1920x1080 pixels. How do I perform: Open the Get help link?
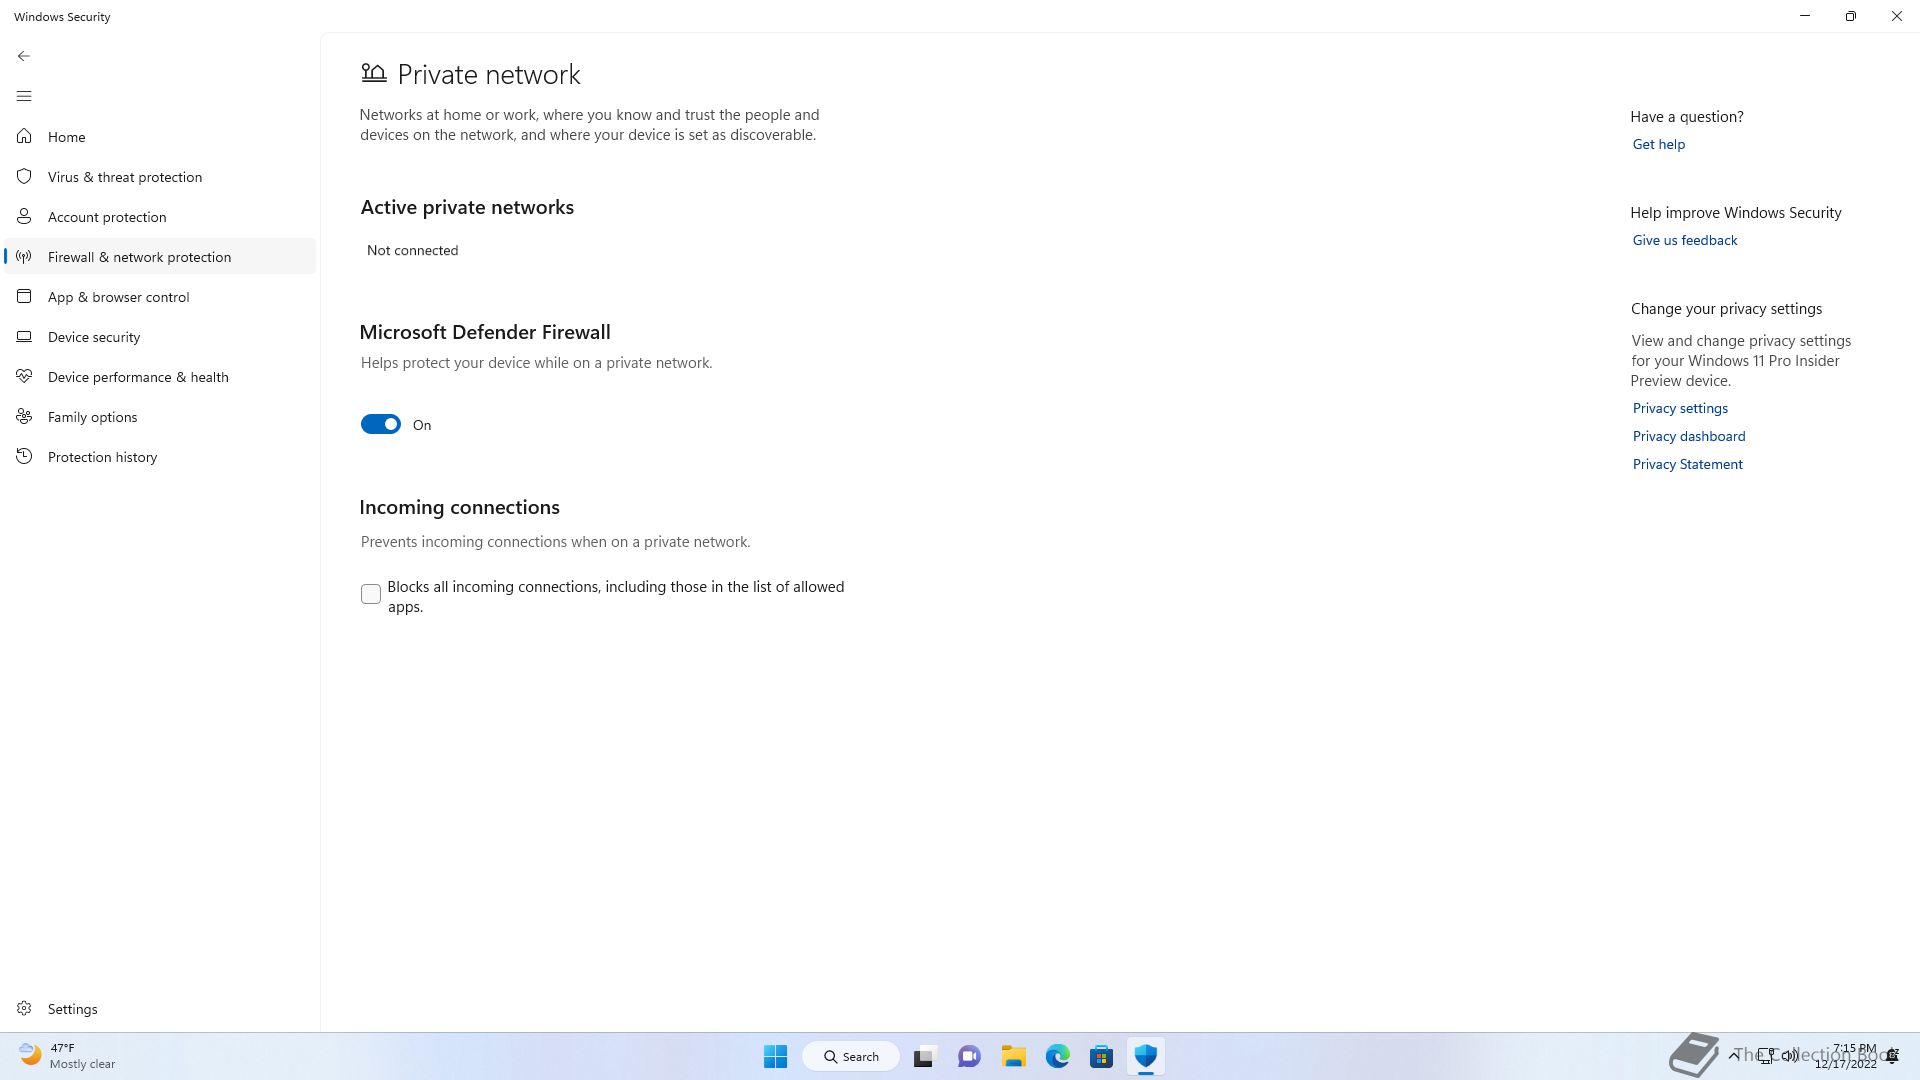1658,144
